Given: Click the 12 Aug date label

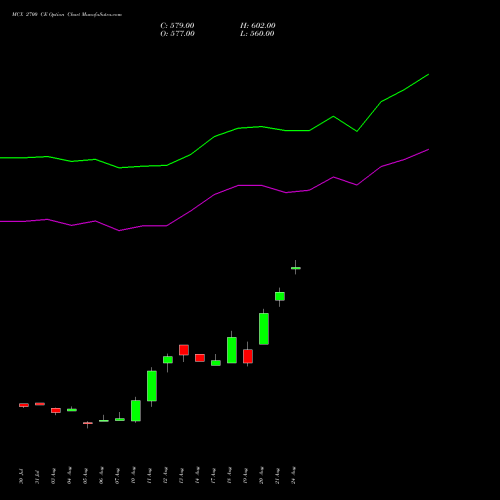Looking at the screenshot, I should pyautogui.click(x=165, y=476).
